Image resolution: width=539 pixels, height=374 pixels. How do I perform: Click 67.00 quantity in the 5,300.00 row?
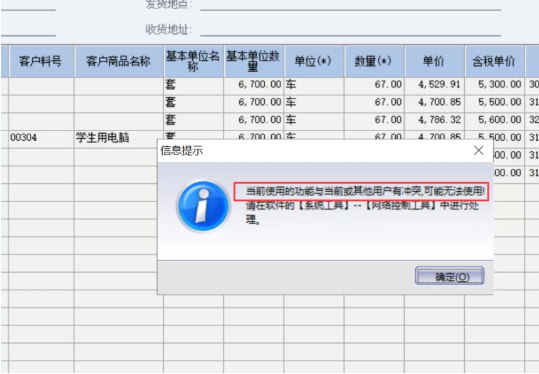tap(374, 85)
